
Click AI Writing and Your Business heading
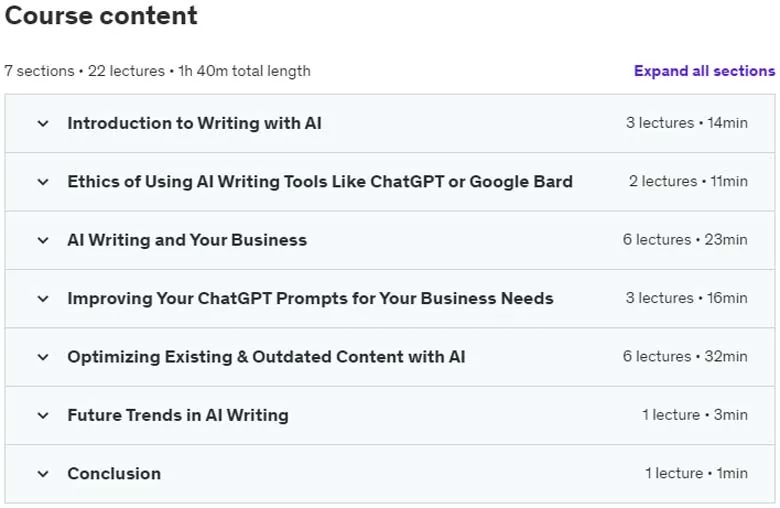(187, 240)
